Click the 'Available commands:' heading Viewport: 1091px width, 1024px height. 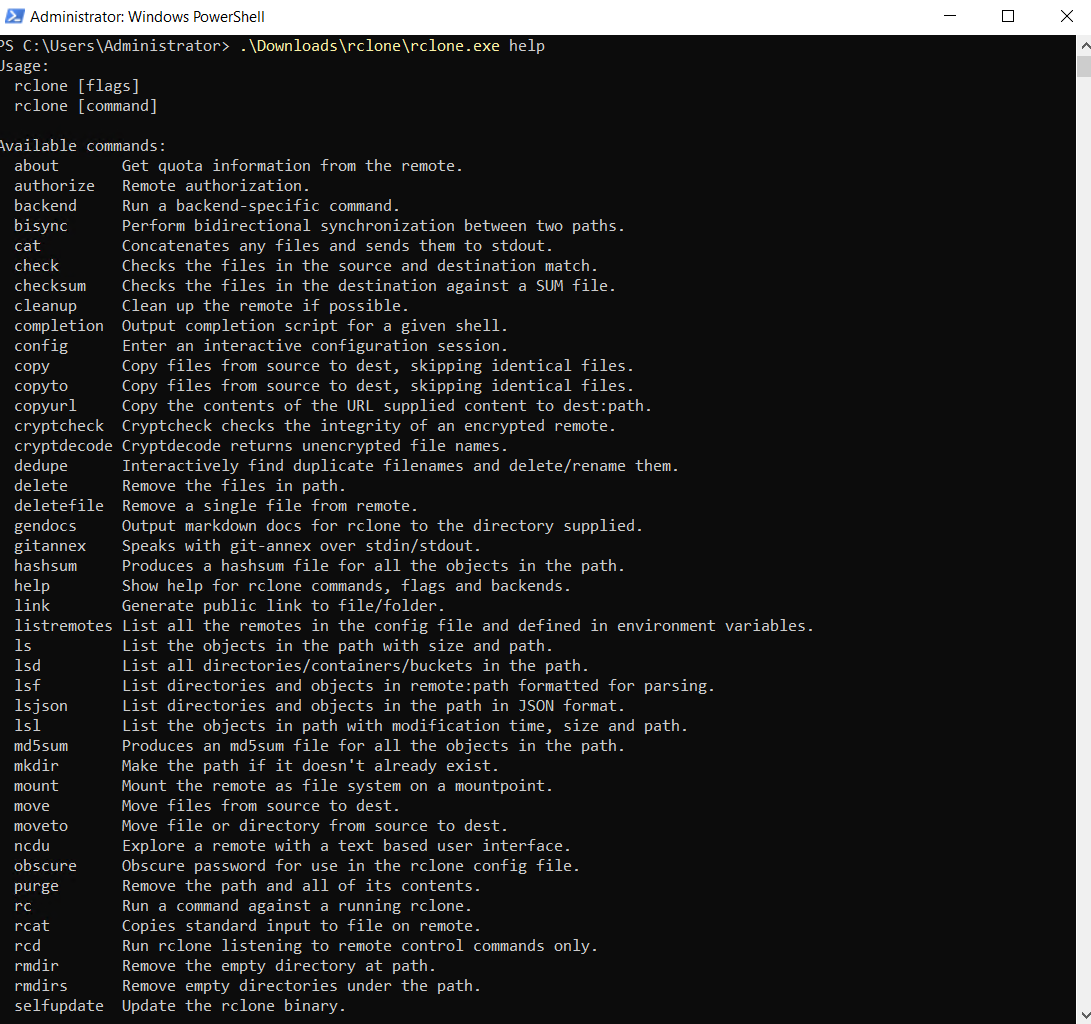83,146
